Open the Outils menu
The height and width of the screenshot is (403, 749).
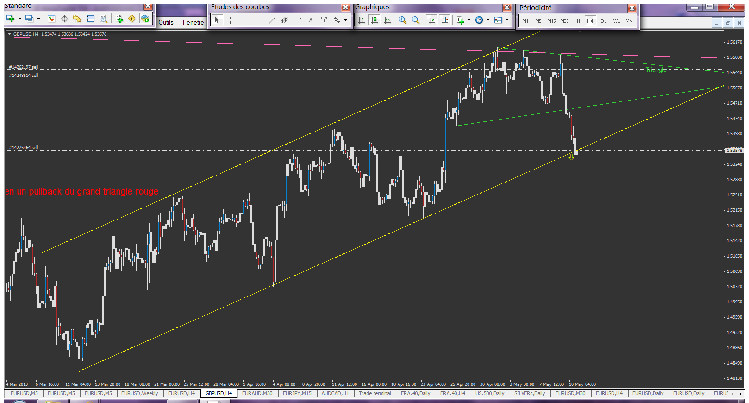[x=165, y=22]
